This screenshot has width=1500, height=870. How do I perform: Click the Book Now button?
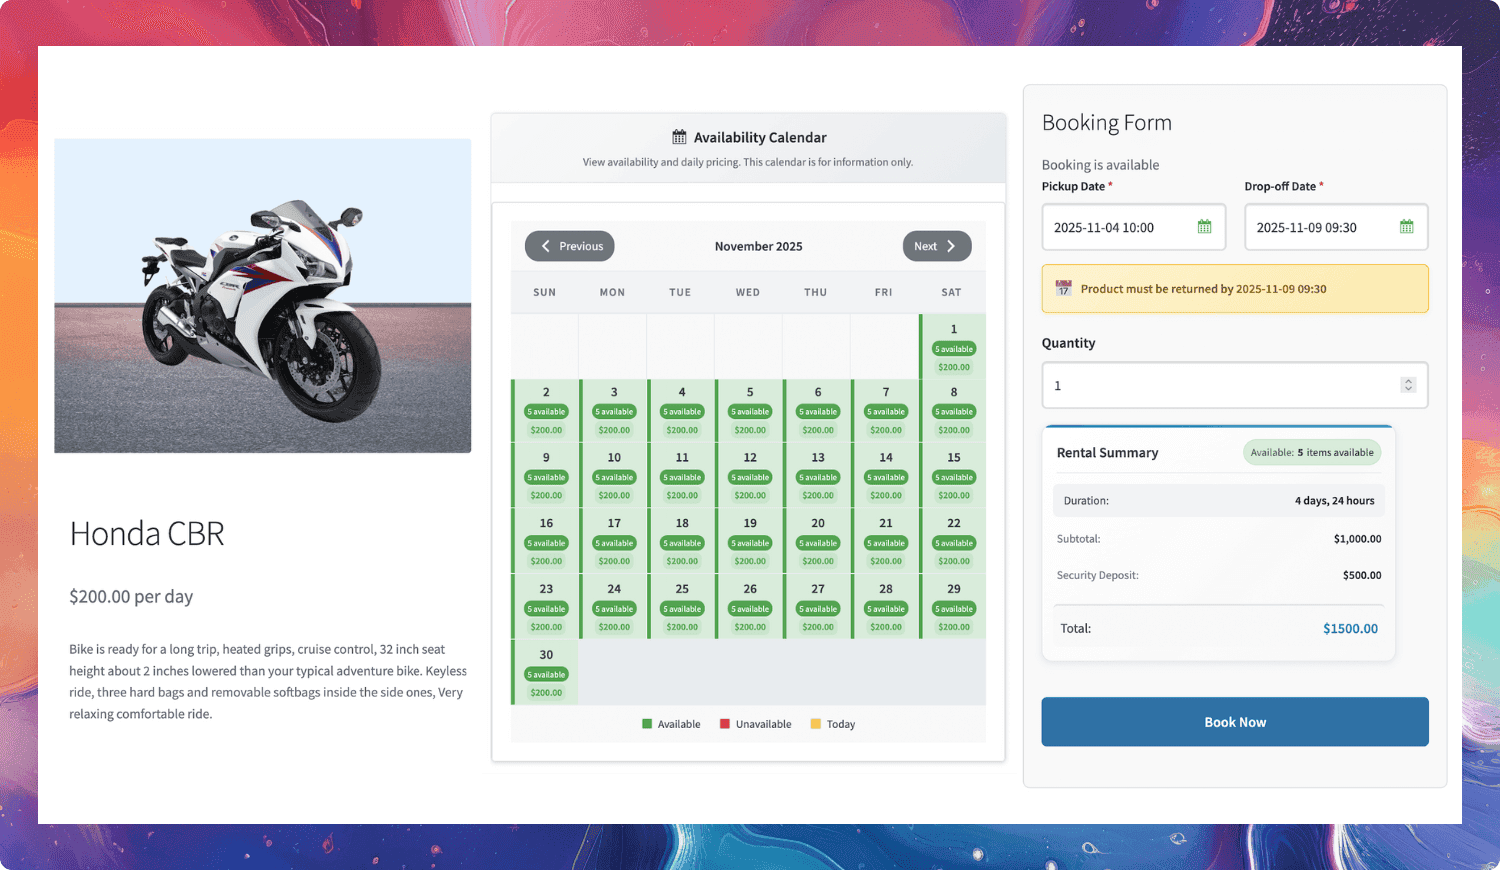[1234, 721]
